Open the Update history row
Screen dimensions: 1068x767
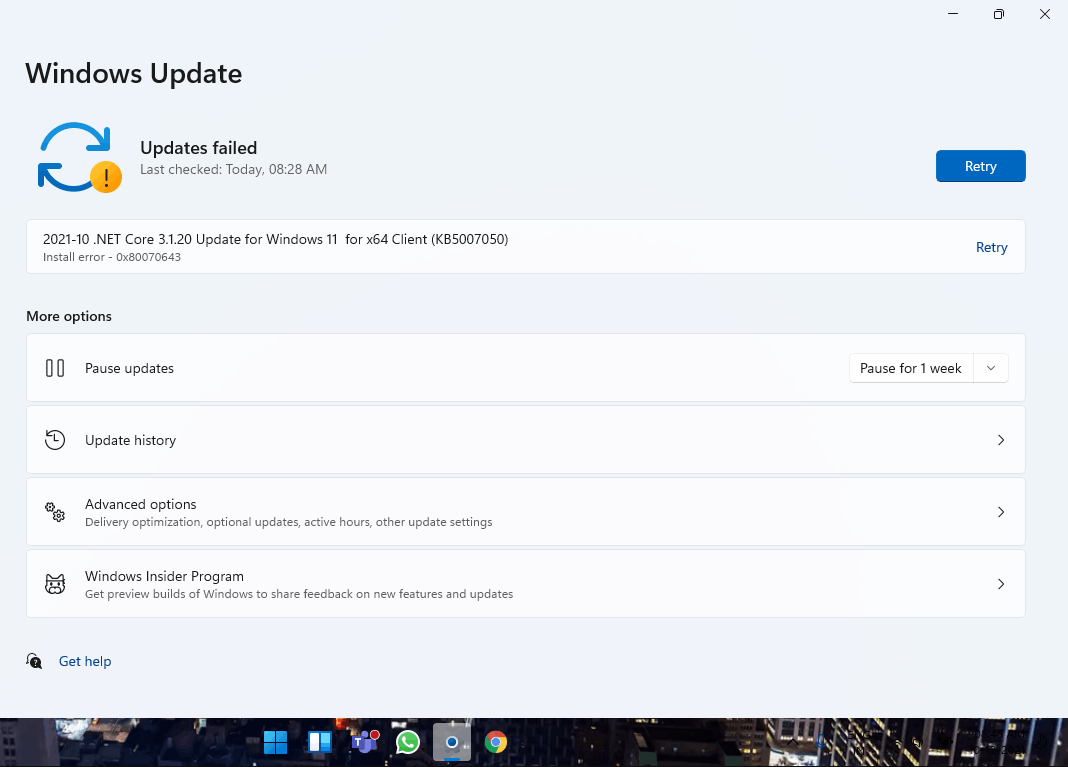click(526, 440)
